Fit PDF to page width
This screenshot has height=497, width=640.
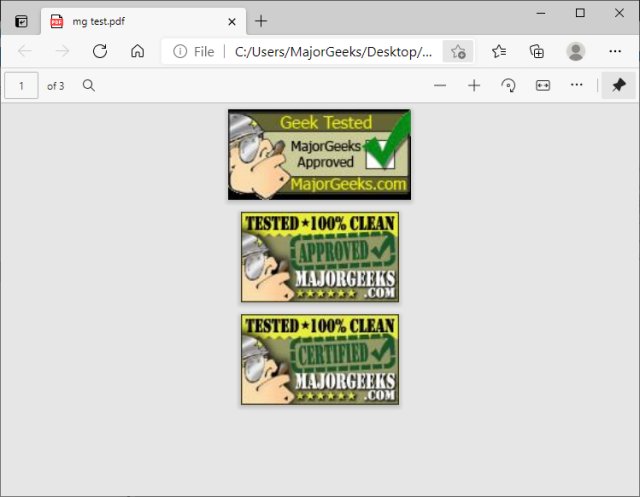tap(543, 86)
